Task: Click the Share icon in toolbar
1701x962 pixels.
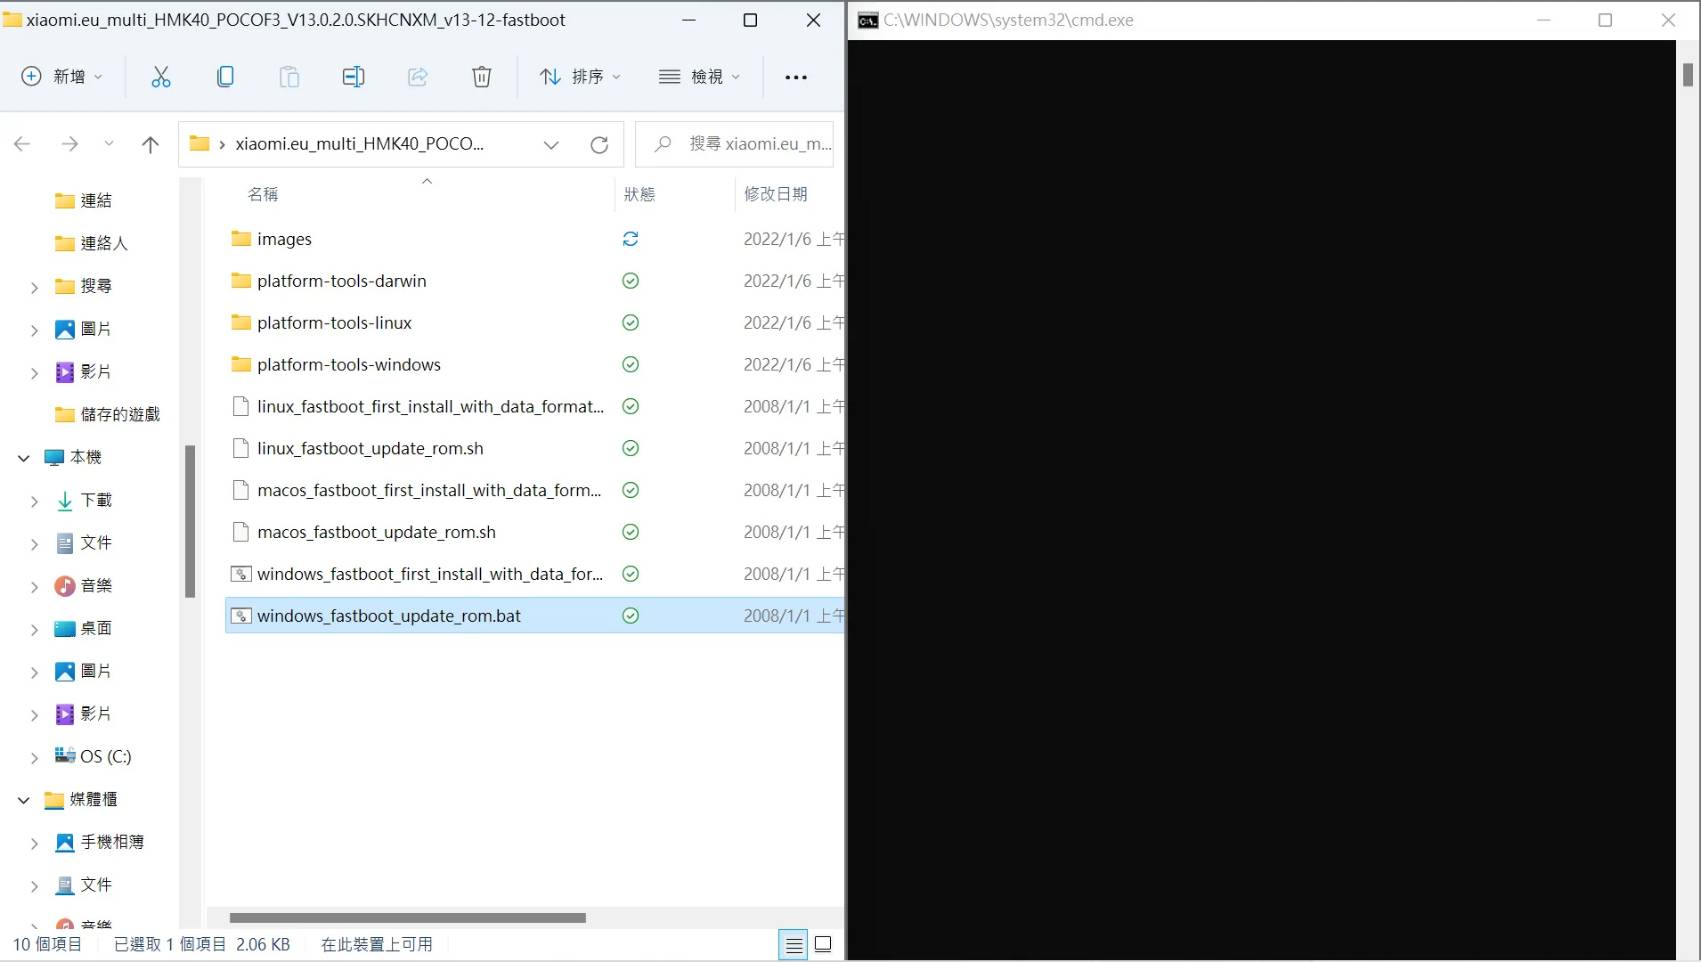Action: coord(418,77)
